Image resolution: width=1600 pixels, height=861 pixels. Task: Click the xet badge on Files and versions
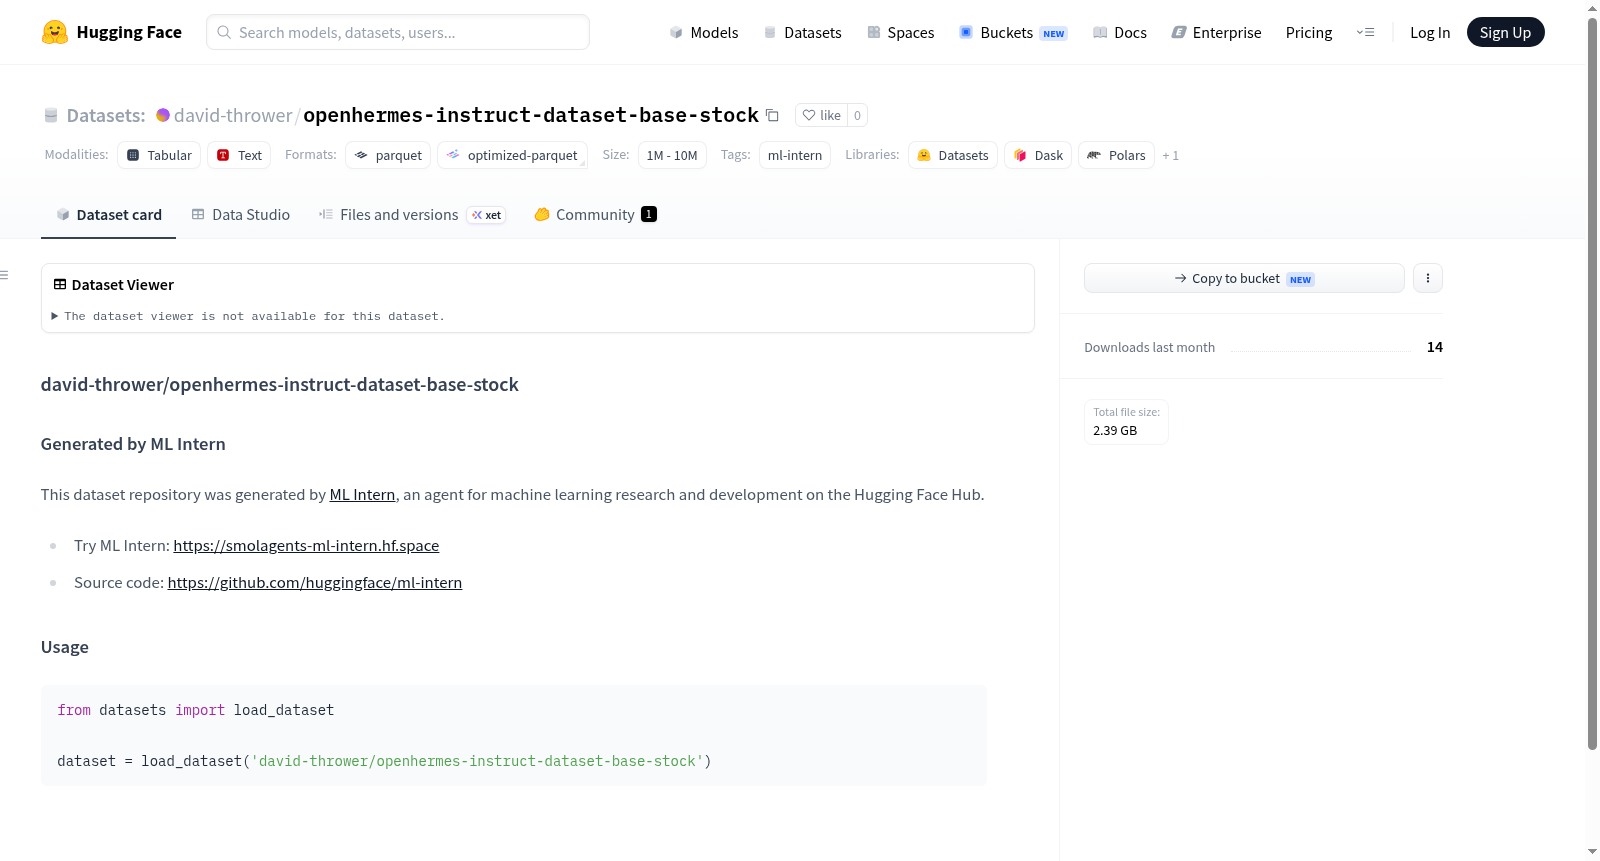click(x=486, y=215)
